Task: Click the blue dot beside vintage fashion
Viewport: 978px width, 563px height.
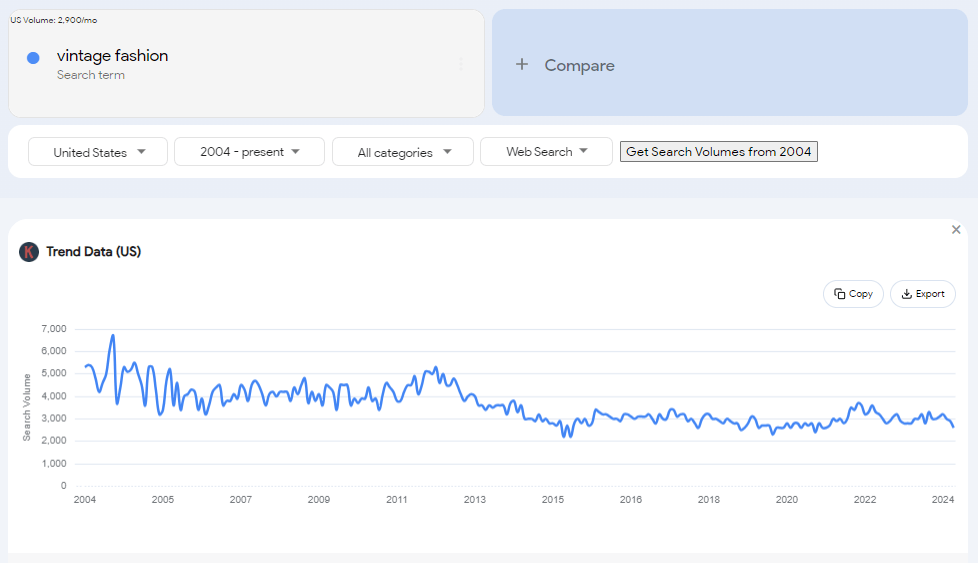Action: pyautogui.click(x=34, y=58)
